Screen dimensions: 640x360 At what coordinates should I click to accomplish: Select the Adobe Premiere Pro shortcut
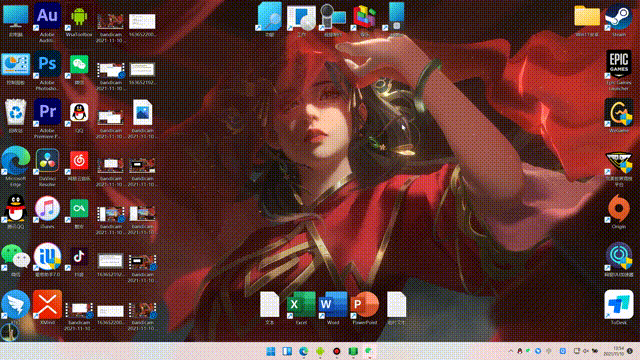[47, 112]
